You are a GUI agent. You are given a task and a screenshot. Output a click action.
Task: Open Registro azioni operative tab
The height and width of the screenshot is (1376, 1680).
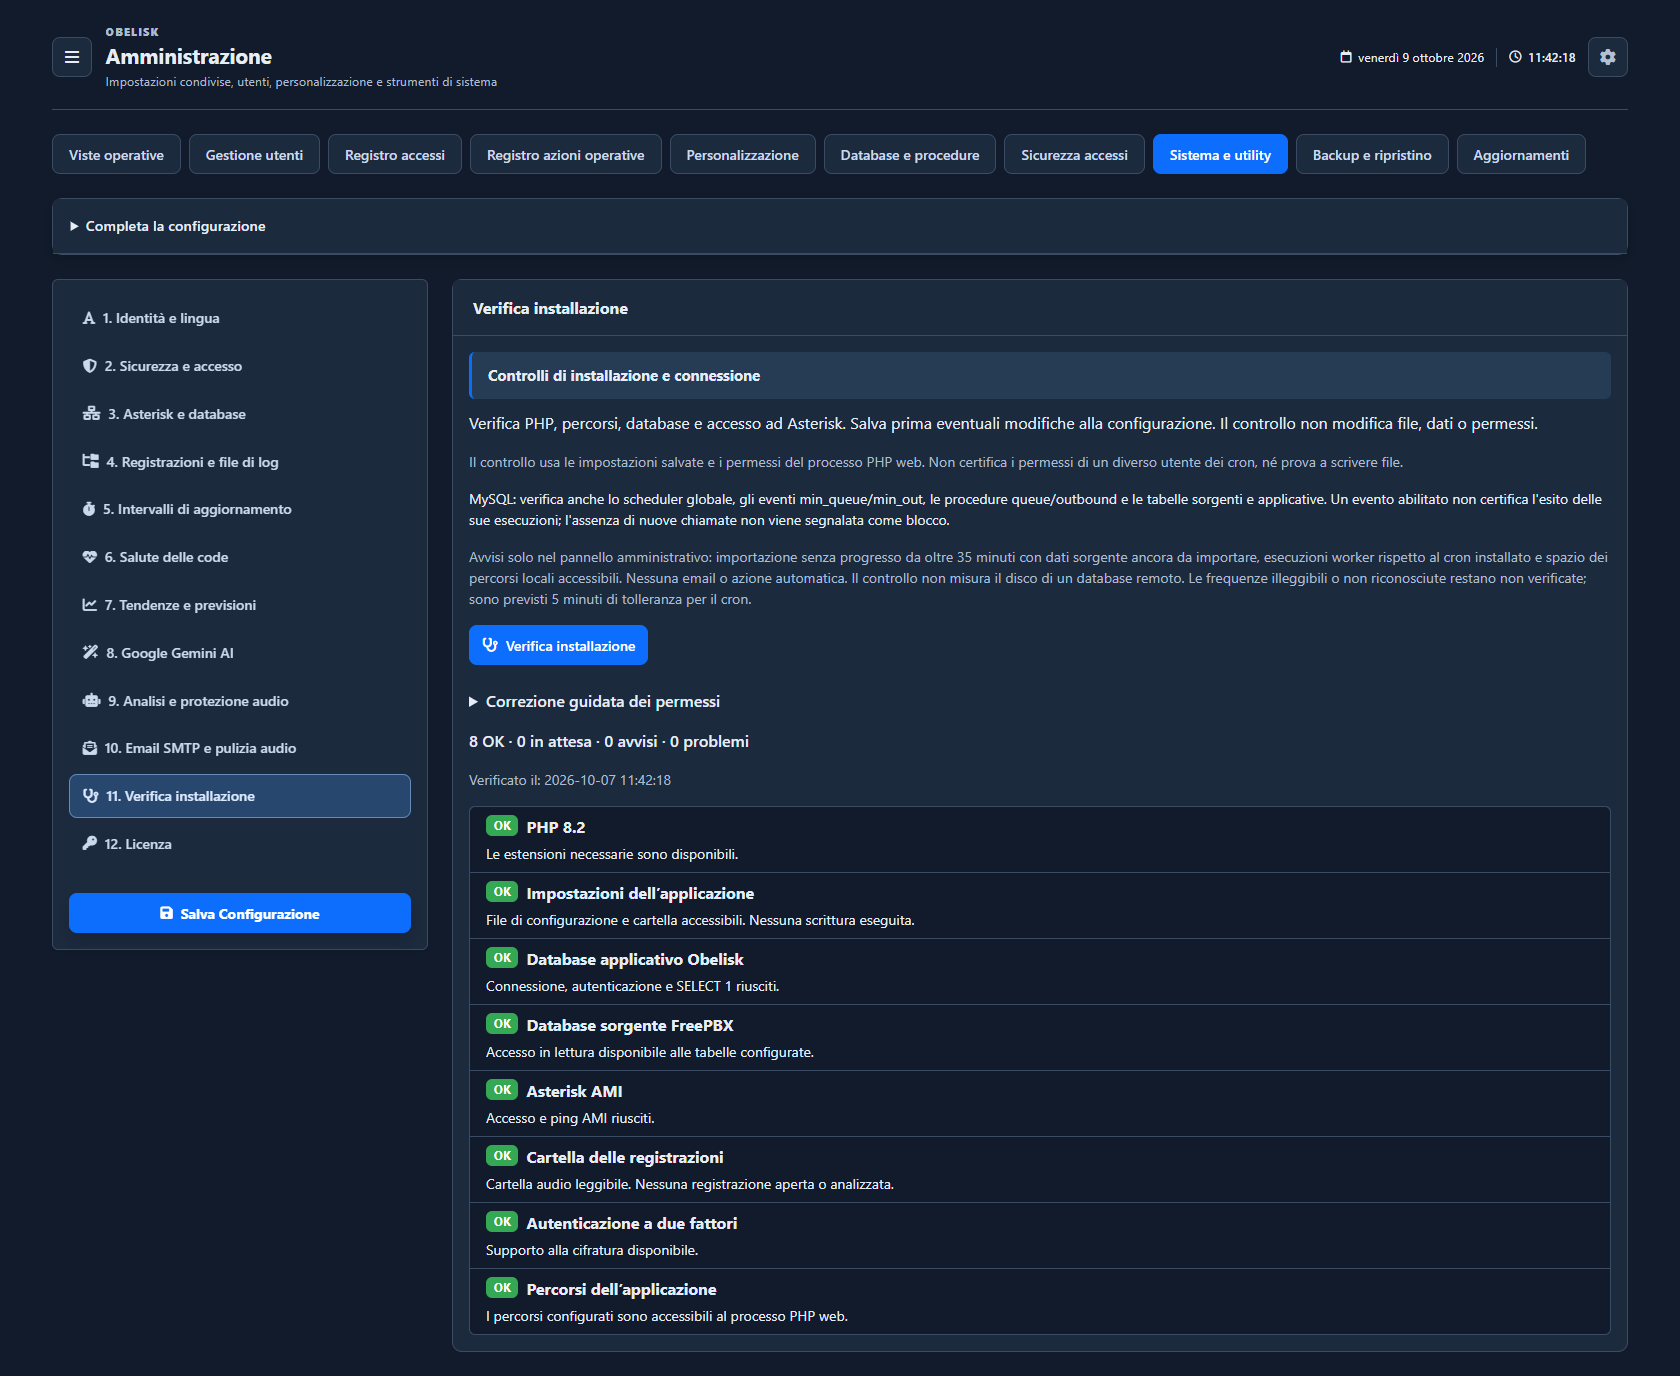566,154
